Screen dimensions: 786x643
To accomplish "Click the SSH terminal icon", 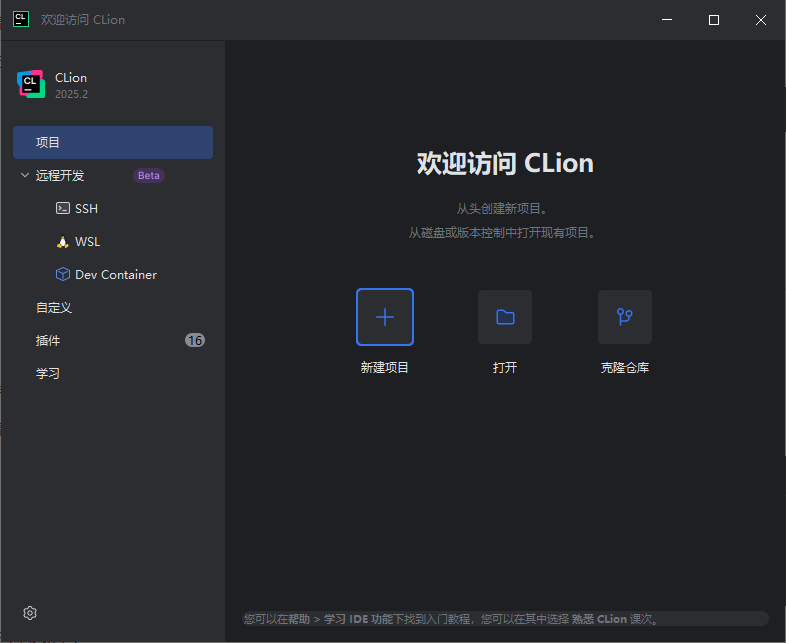I will 63,208.
